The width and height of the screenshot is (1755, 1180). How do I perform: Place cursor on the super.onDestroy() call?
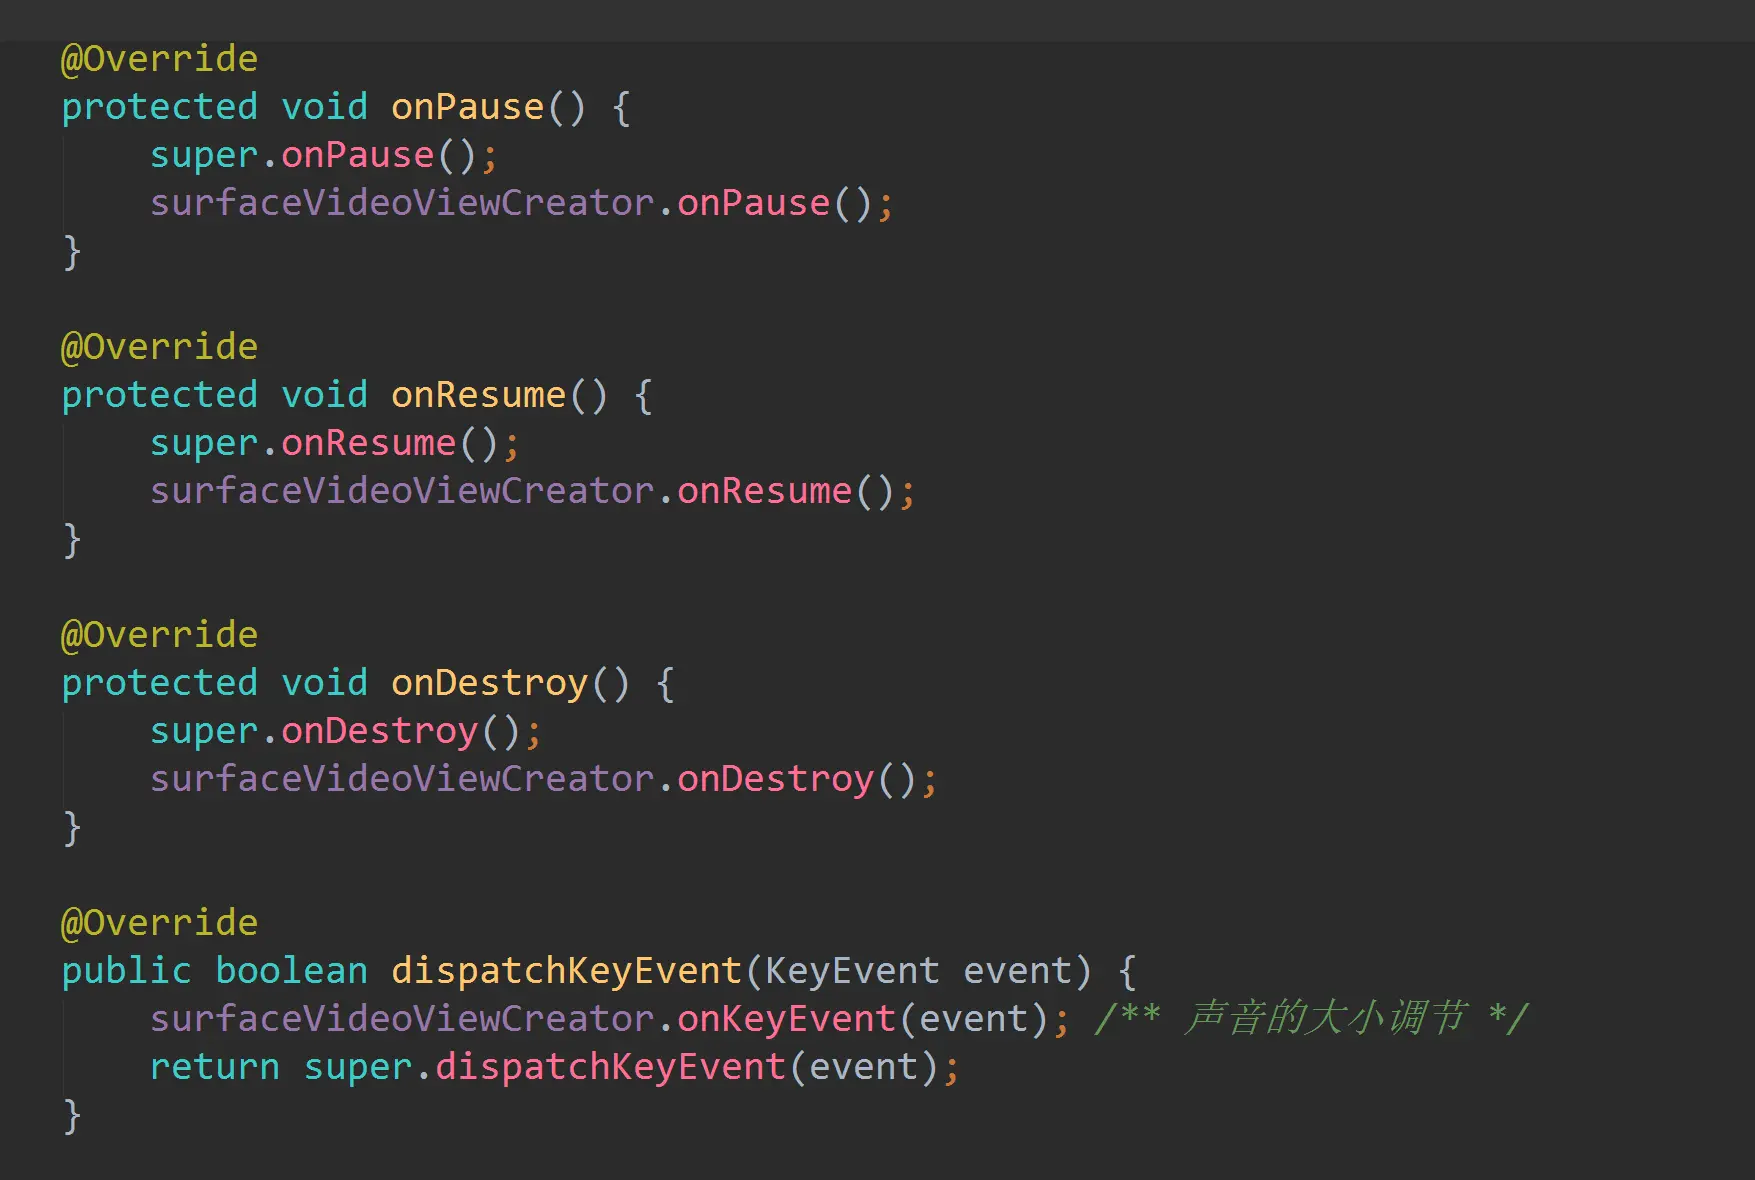[345, 731]
